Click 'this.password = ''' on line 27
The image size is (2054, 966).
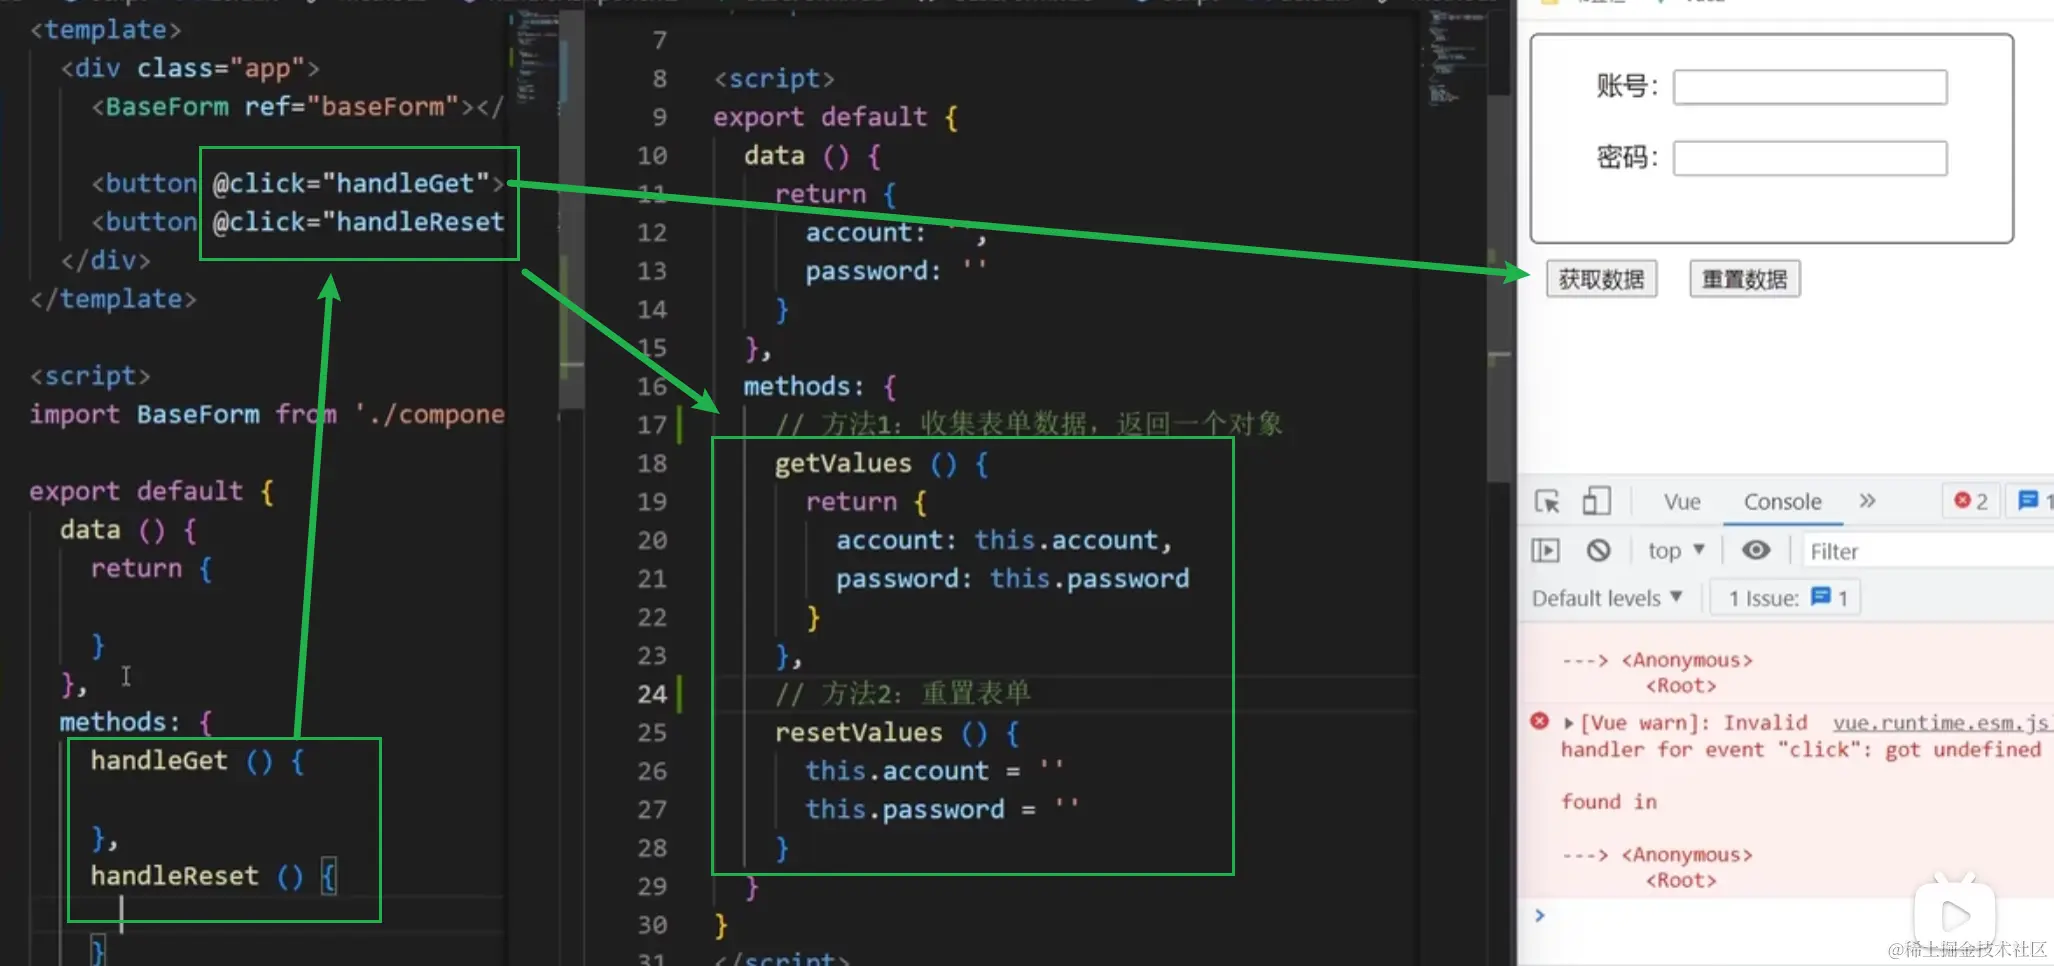tap(942, 809)
